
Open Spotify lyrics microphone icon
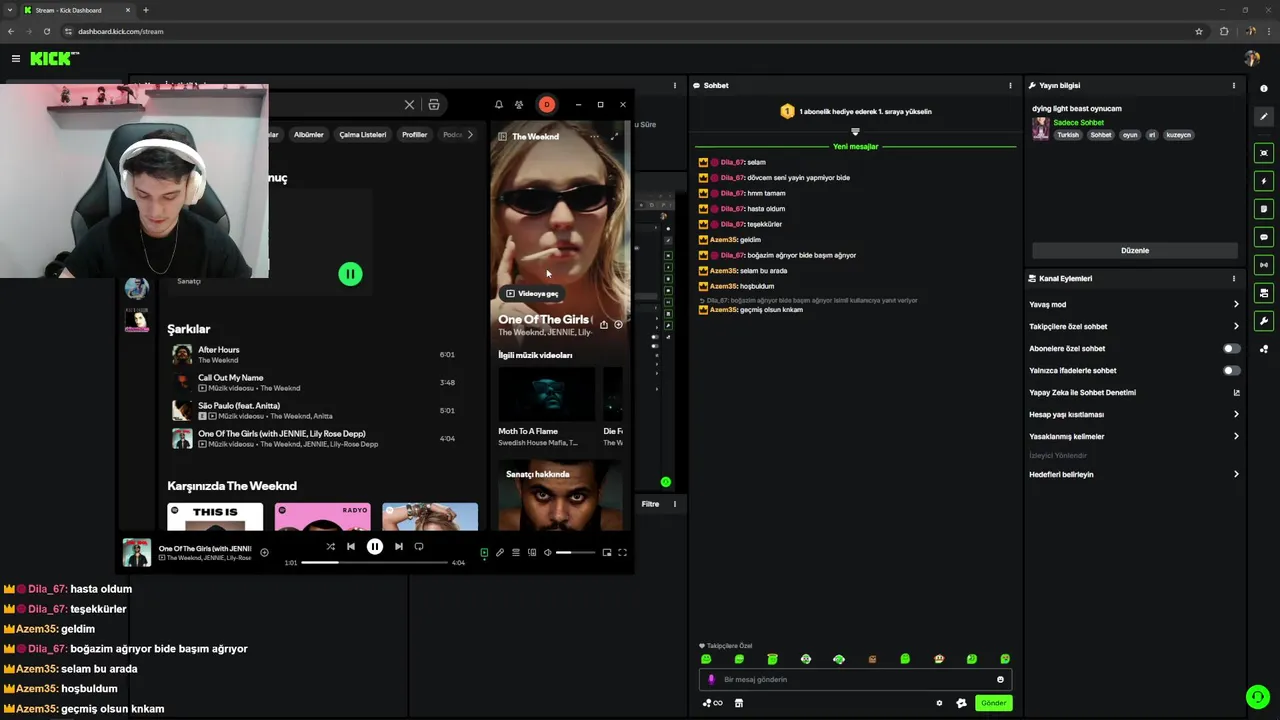[x=500, y=552]
